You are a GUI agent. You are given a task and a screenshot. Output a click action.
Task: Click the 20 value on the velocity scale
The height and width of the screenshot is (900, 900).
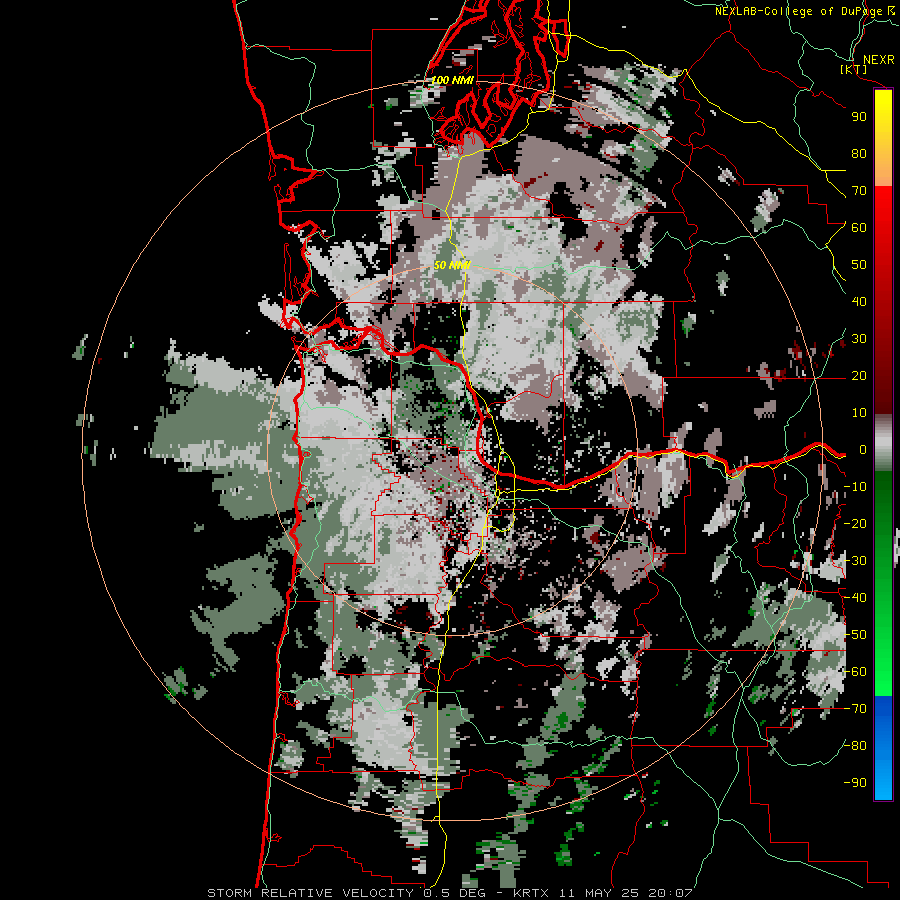859,376
